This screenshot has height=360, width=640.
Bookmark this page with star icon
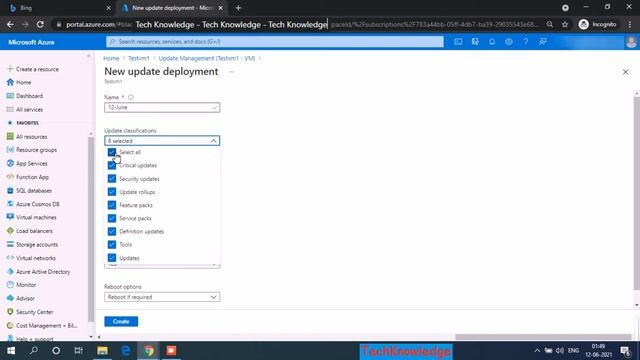[565, 24]
